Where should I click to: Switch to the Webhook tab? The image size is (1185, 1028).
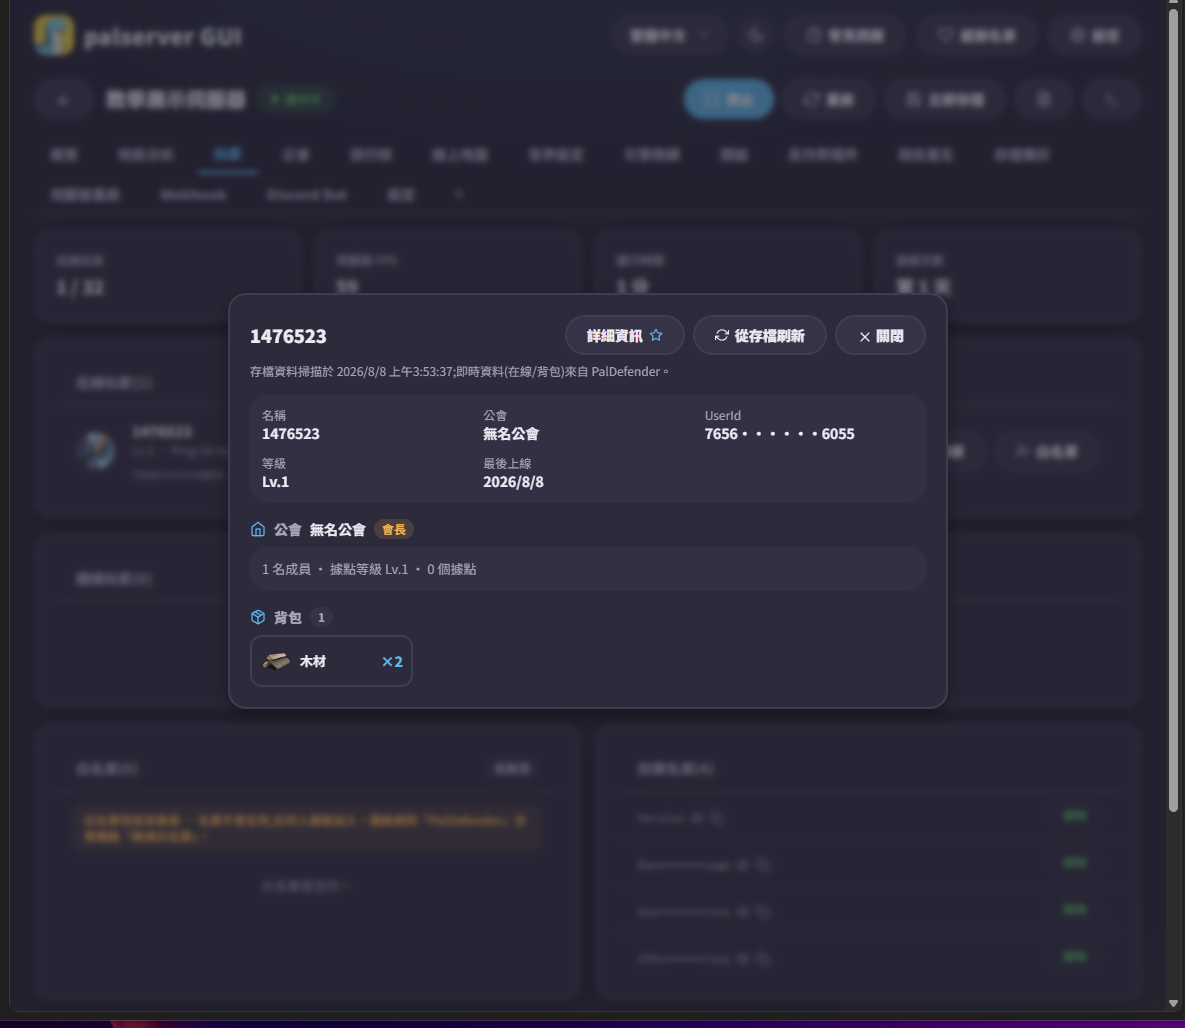pos(193,195)
